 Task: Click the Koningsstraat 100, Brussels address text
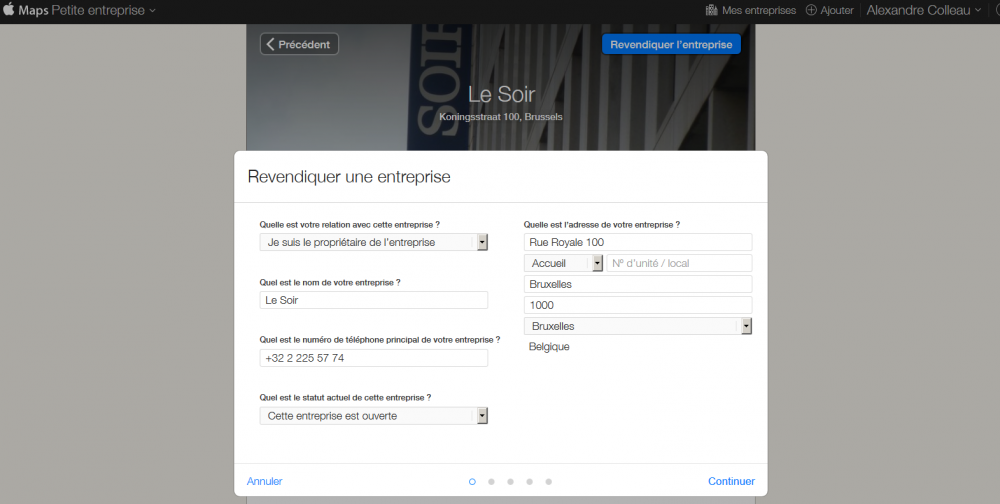click(501, 117)
